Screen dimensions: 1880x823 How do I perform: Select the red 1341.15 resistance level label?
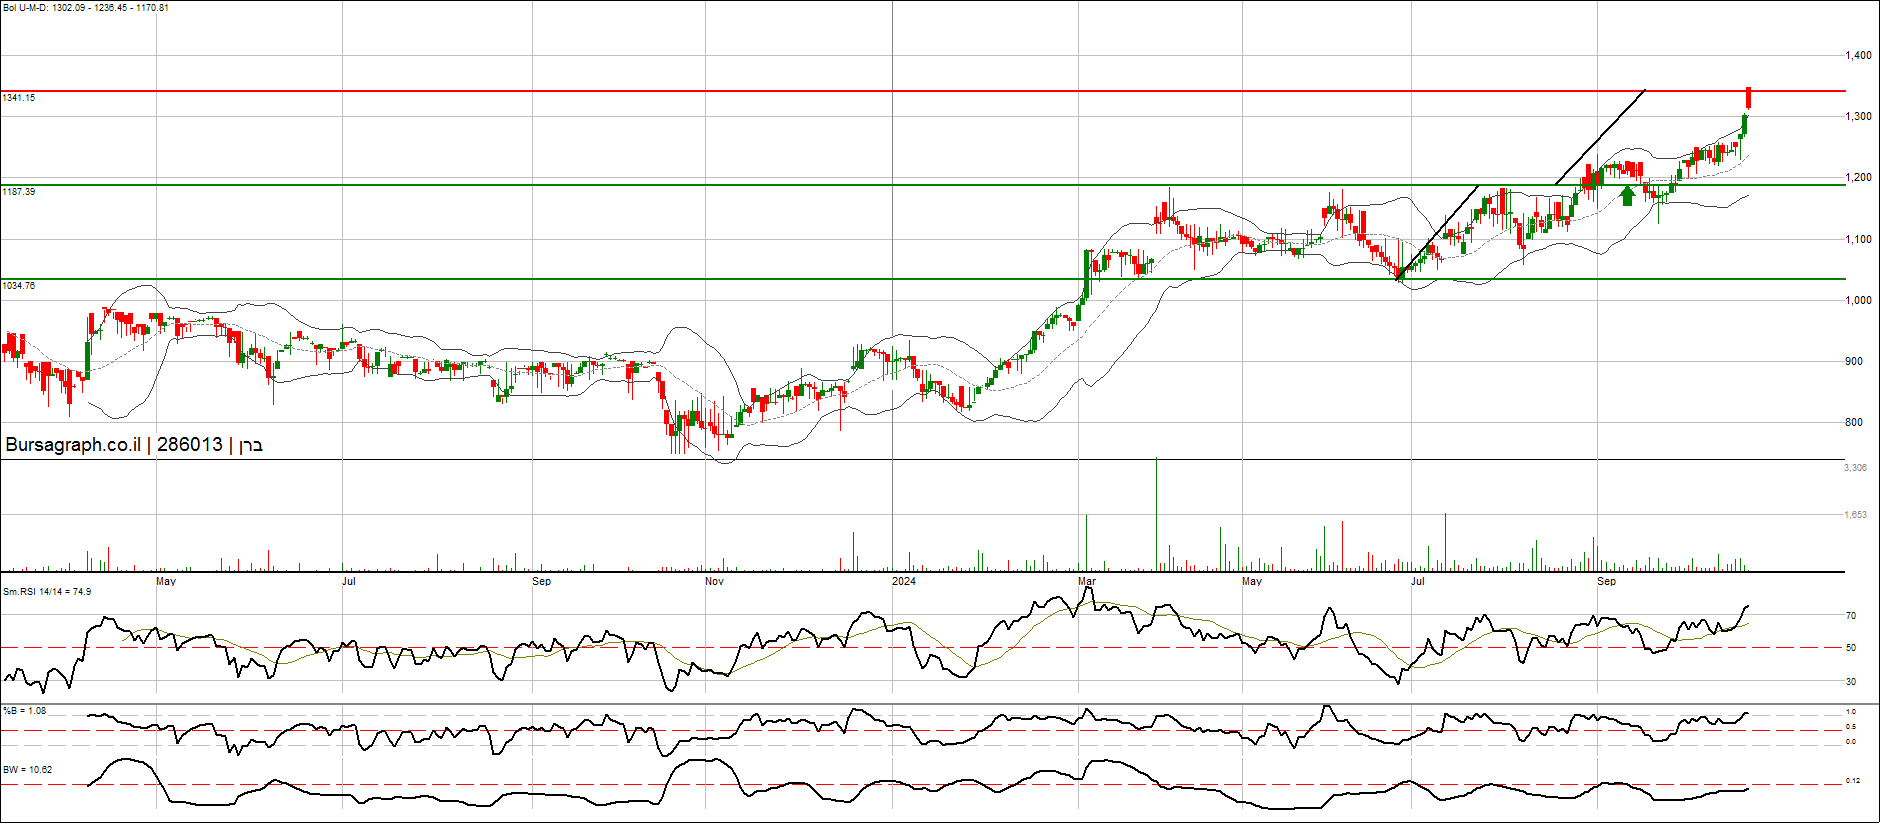coord(19,98)
